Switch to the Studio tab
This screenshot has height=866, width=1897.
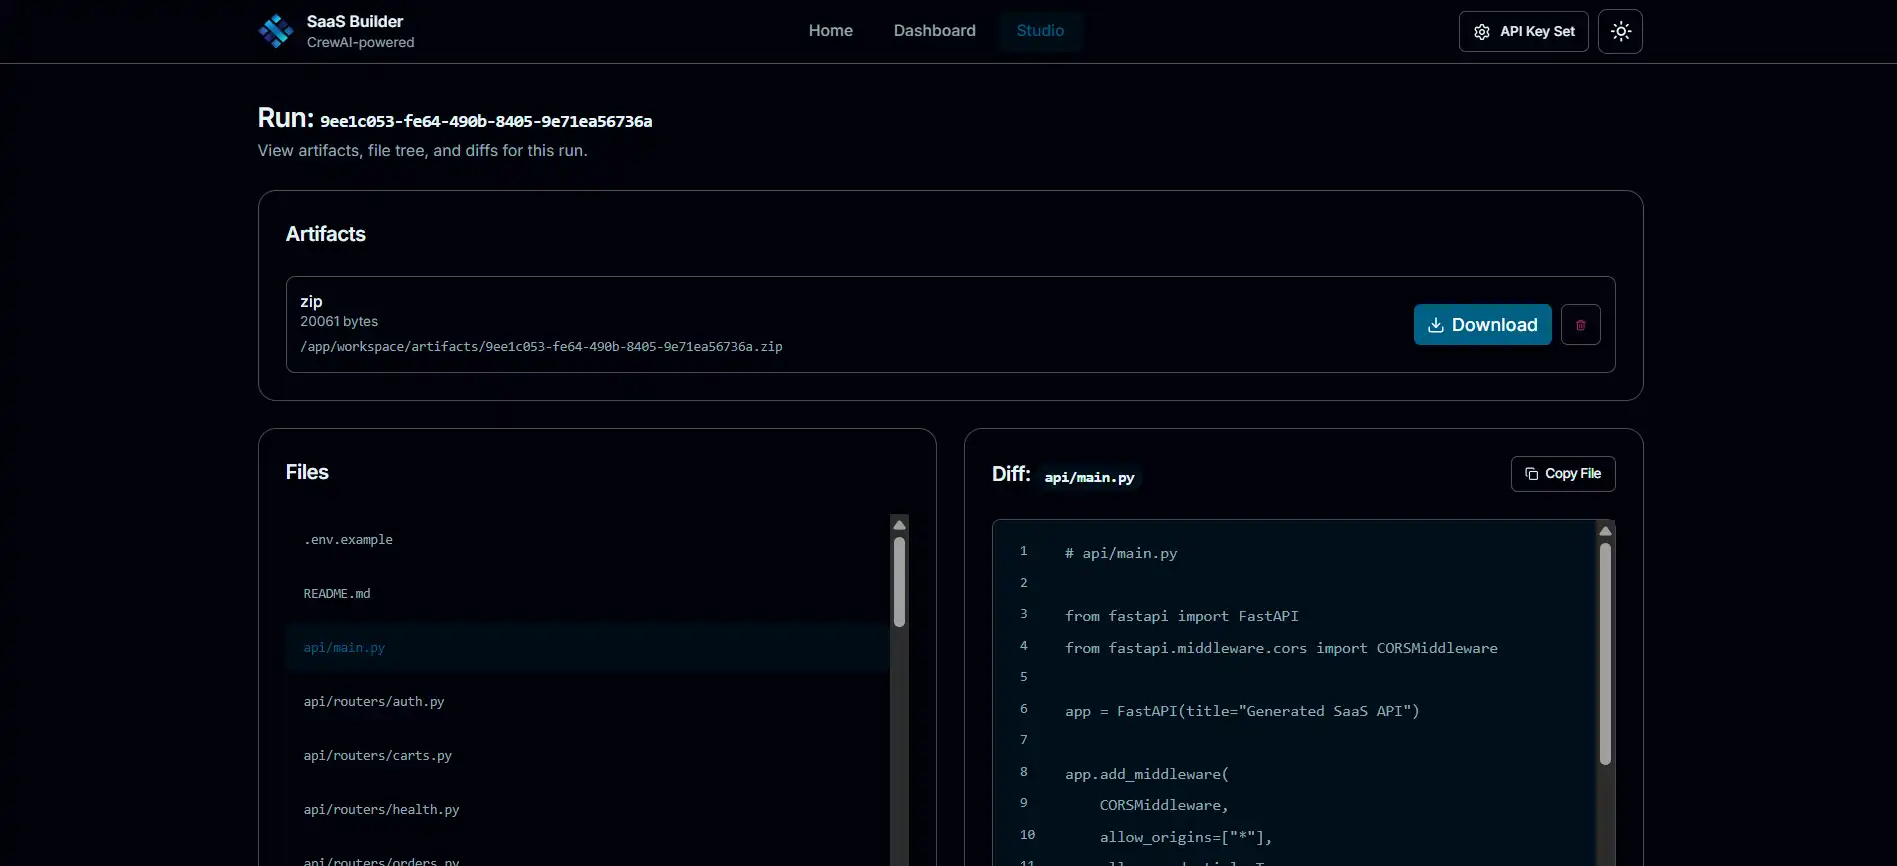[1040, 31]
